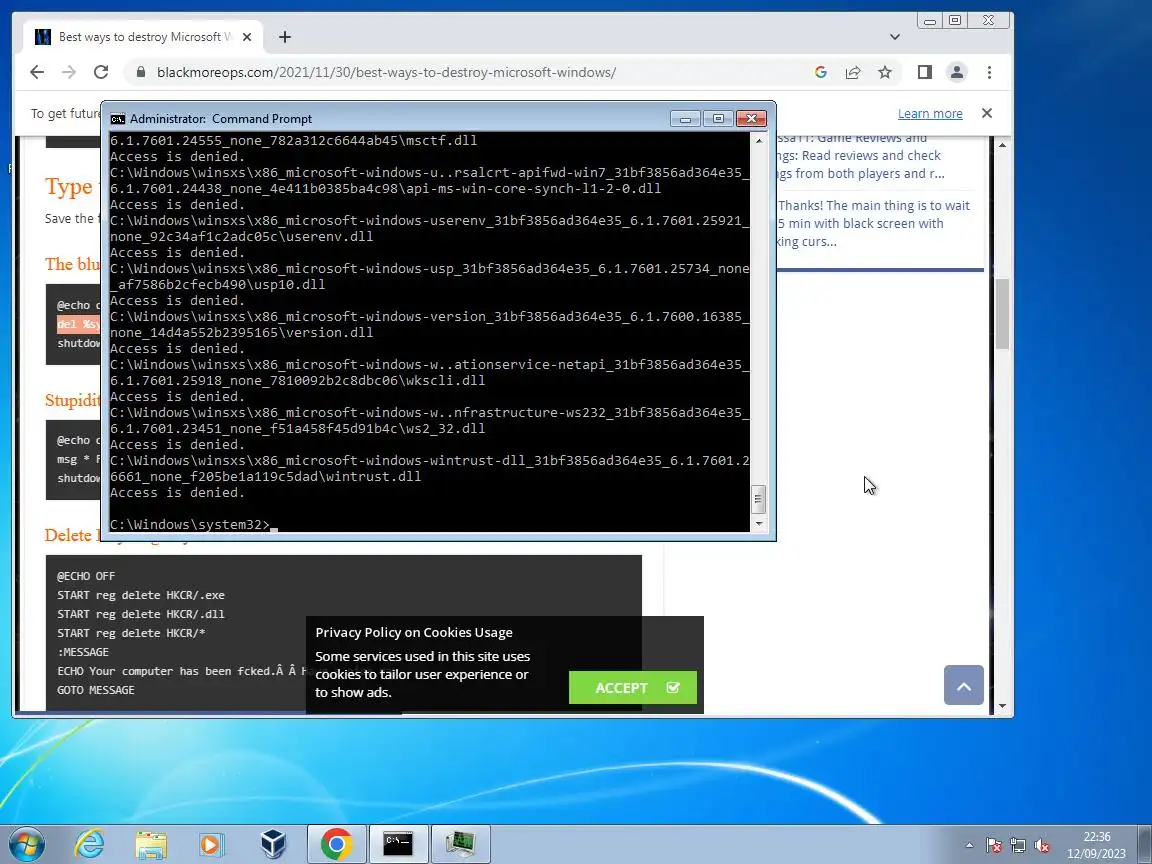The height and width of the screenshot is (864, 1152).
Task: Click the Show desktop strip
Action: [x=1144, y=844]
